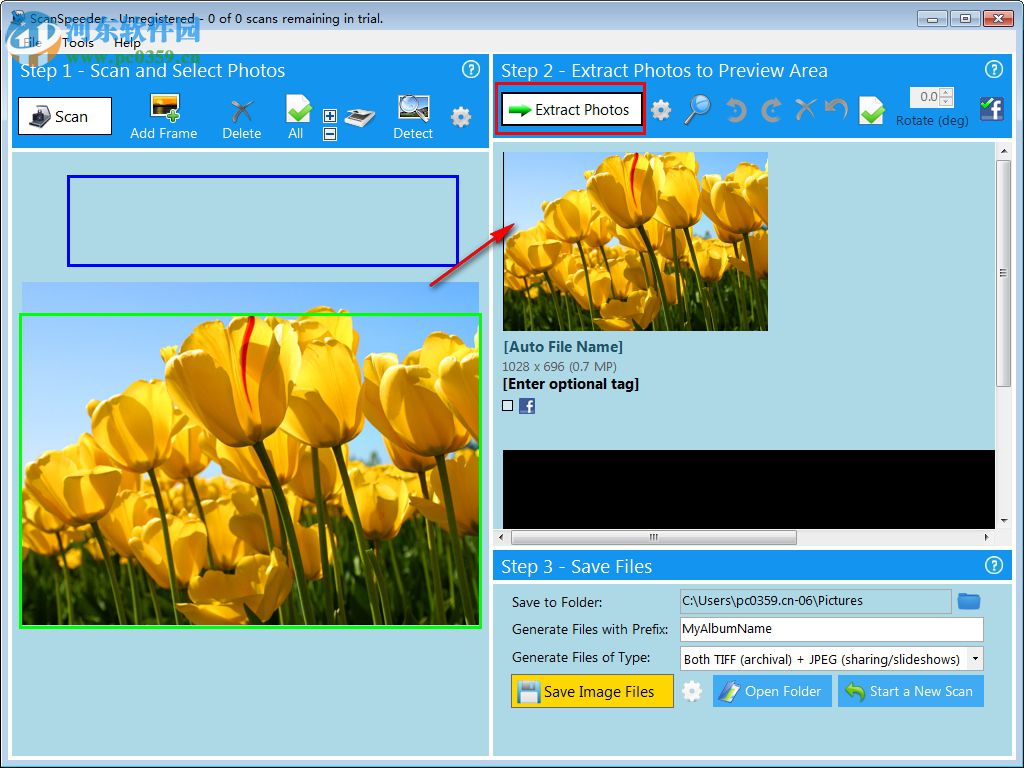Click the Rotate degrees value field

click(x=925, y=97)
